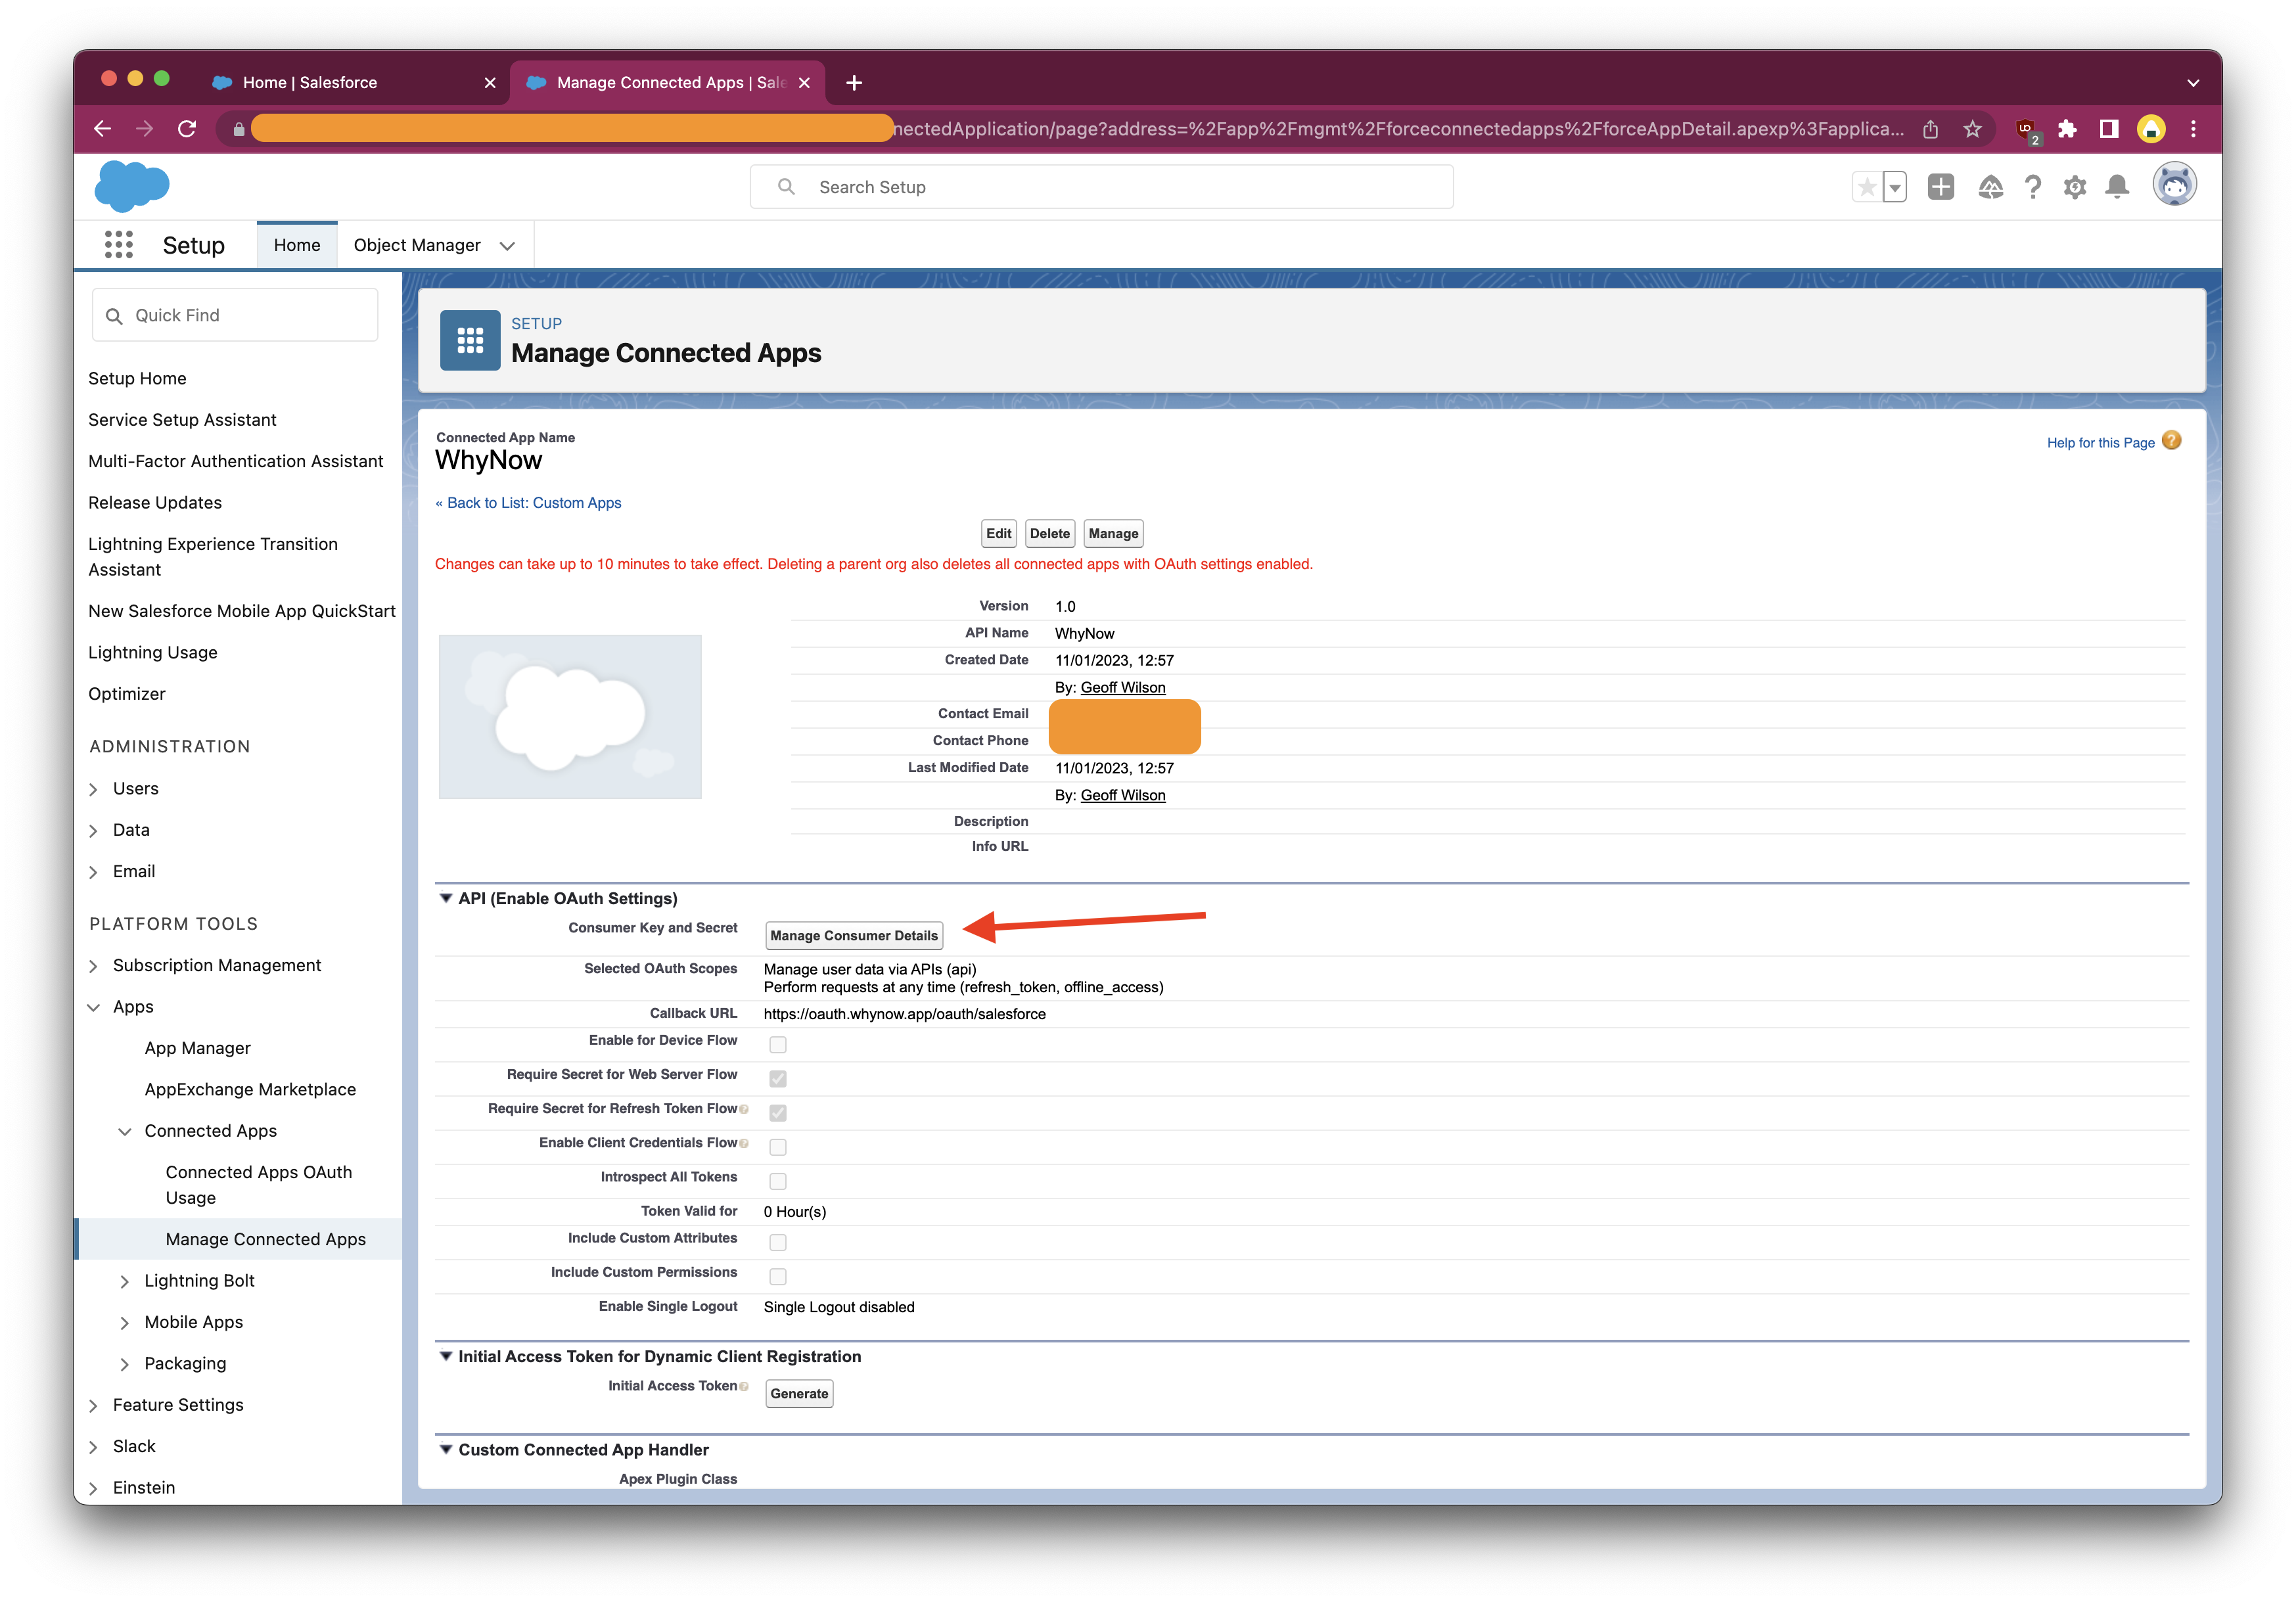The height and width of the screenshot is (1602, 2296).
Task: Click the connected app cloud logo thumbnail
Action: (570, 717)
